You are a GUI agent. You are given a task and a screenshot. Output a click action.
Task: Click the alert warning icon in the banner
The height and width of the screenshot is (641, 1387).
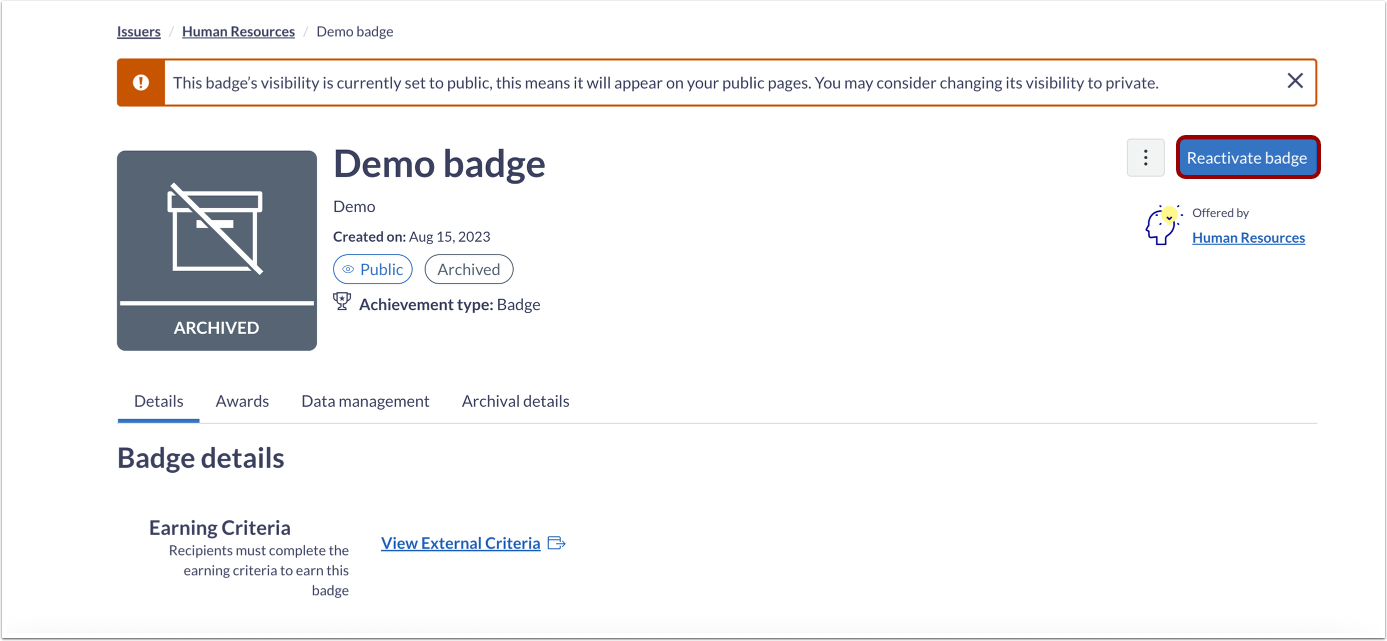tap(140, 81)
